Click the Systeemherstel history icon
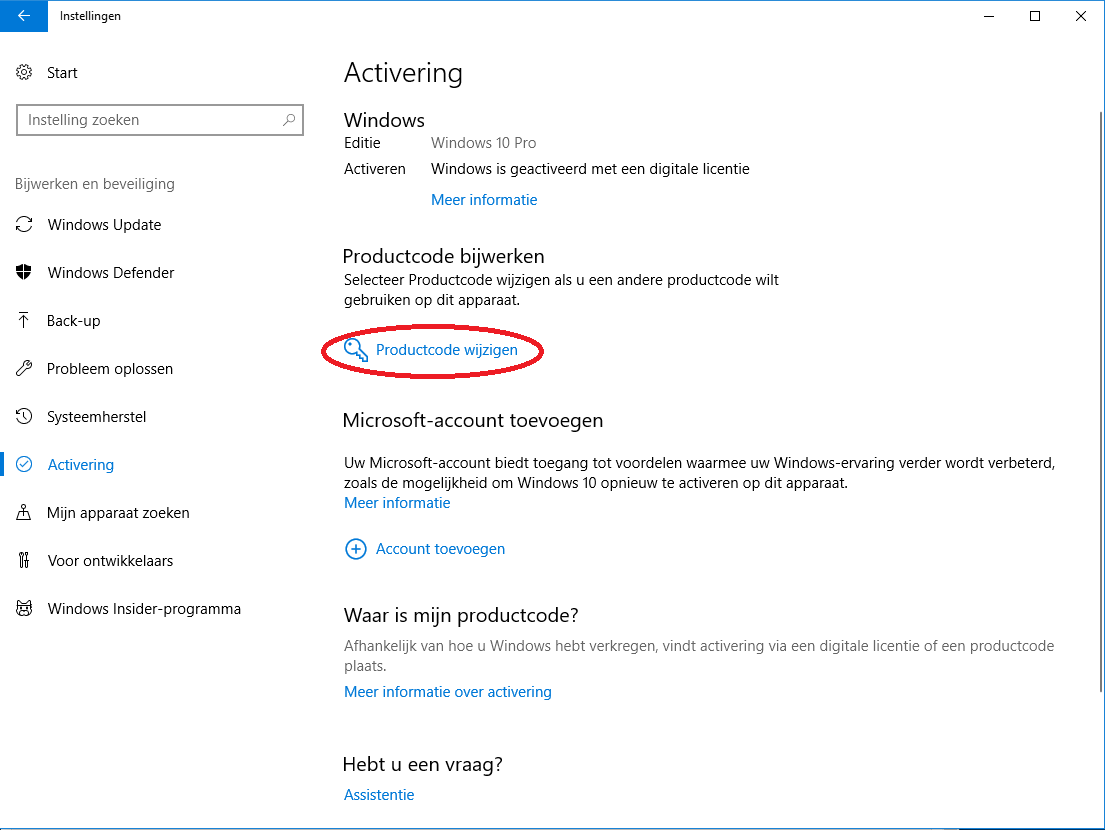The image size is (1105, 830). tap(24, 416)
